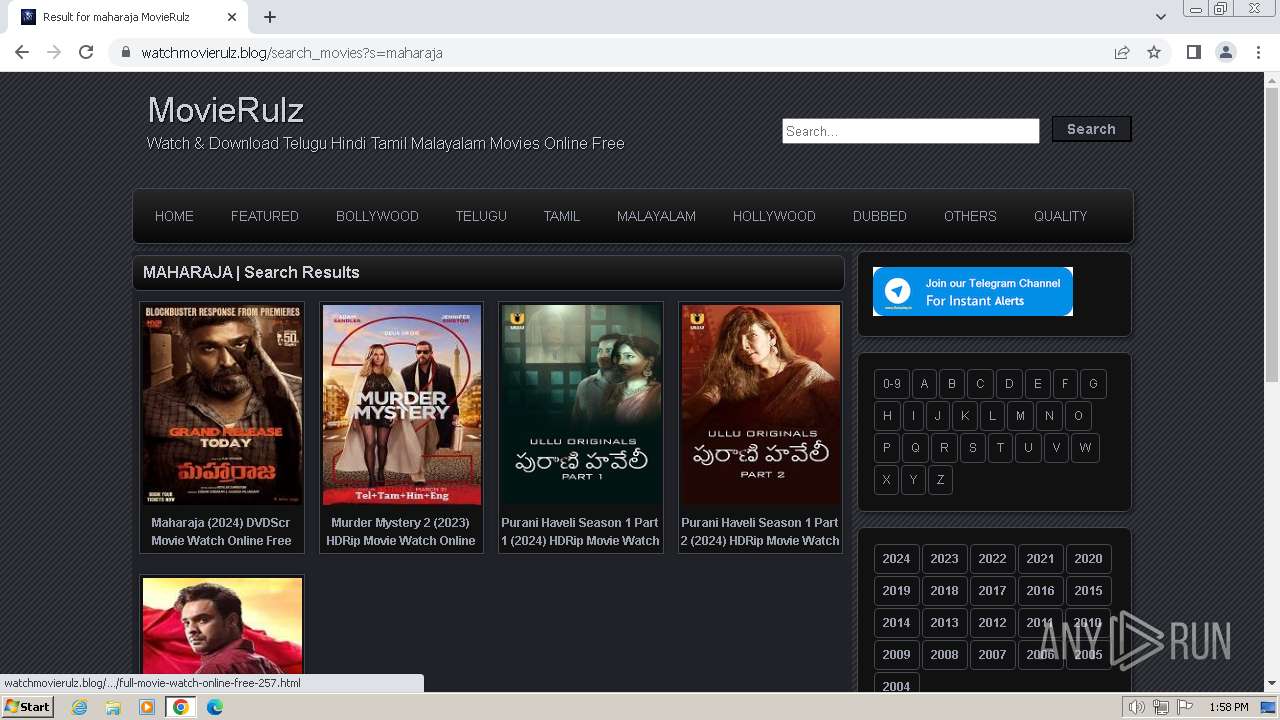
Task: Select year 2018 filter
Action: 944,591
